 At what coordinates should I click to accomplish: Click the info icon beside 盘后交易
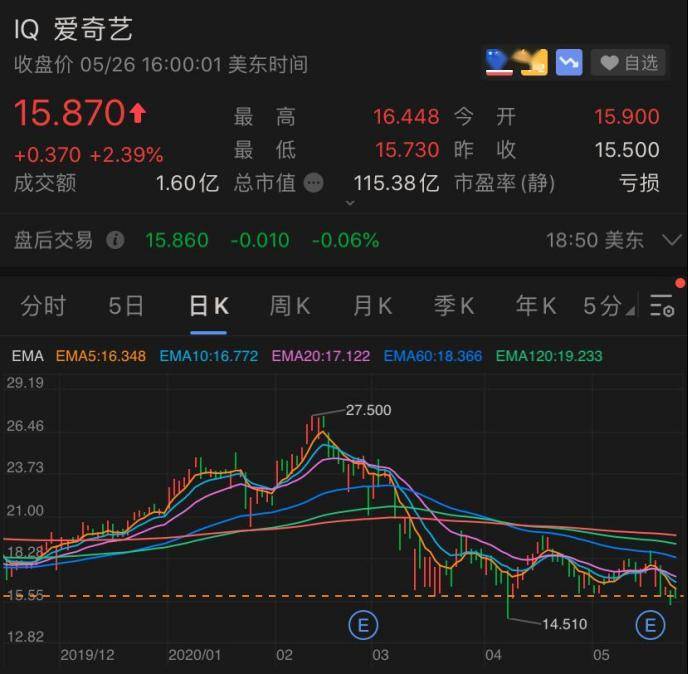point(116,240)
